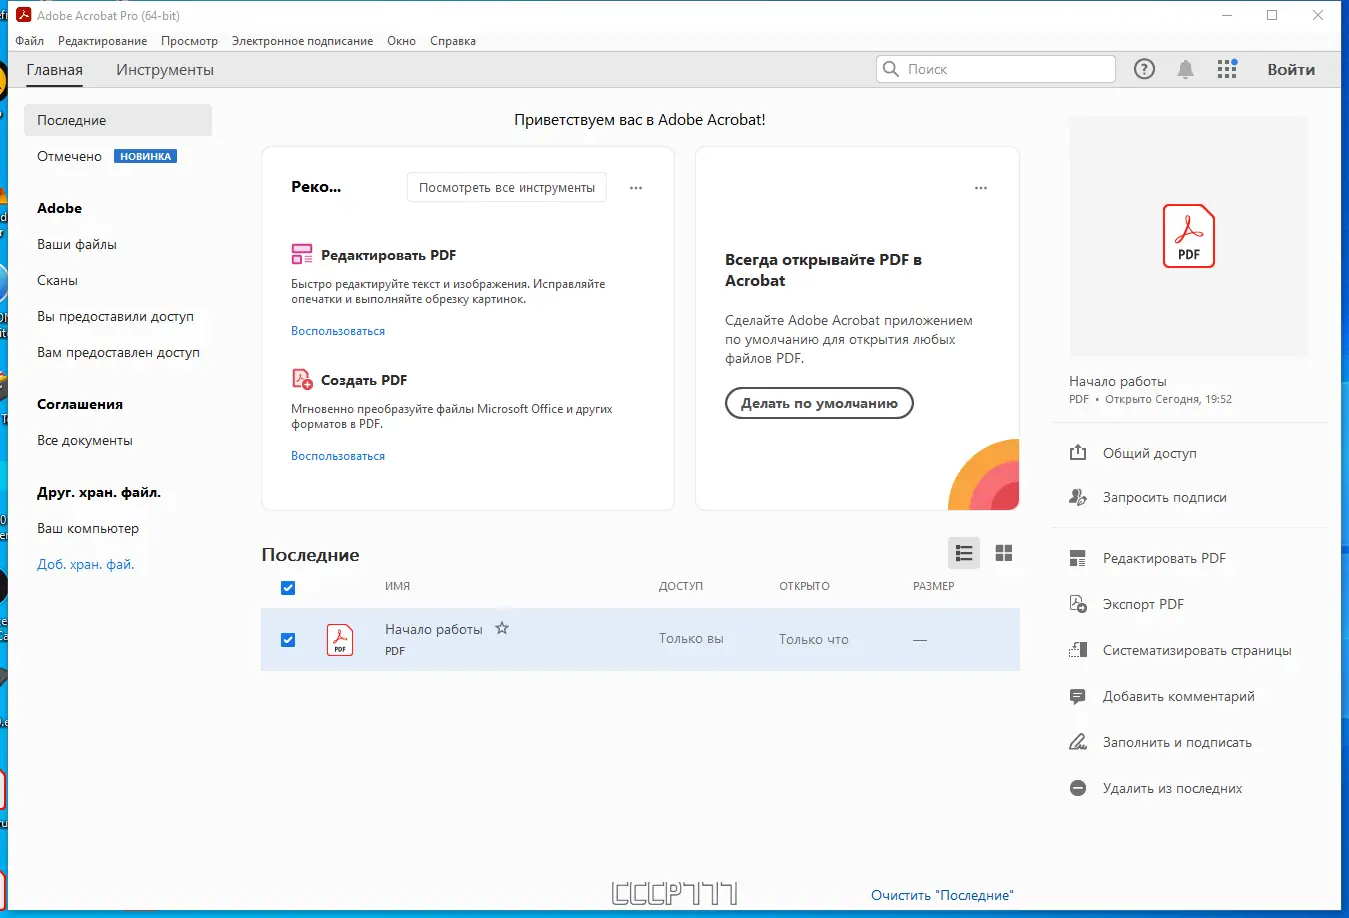This screenshot has height=918, width=1349.
Task: Click the 'РАЗМЕР' column header
Action: [x=934, y=586]
